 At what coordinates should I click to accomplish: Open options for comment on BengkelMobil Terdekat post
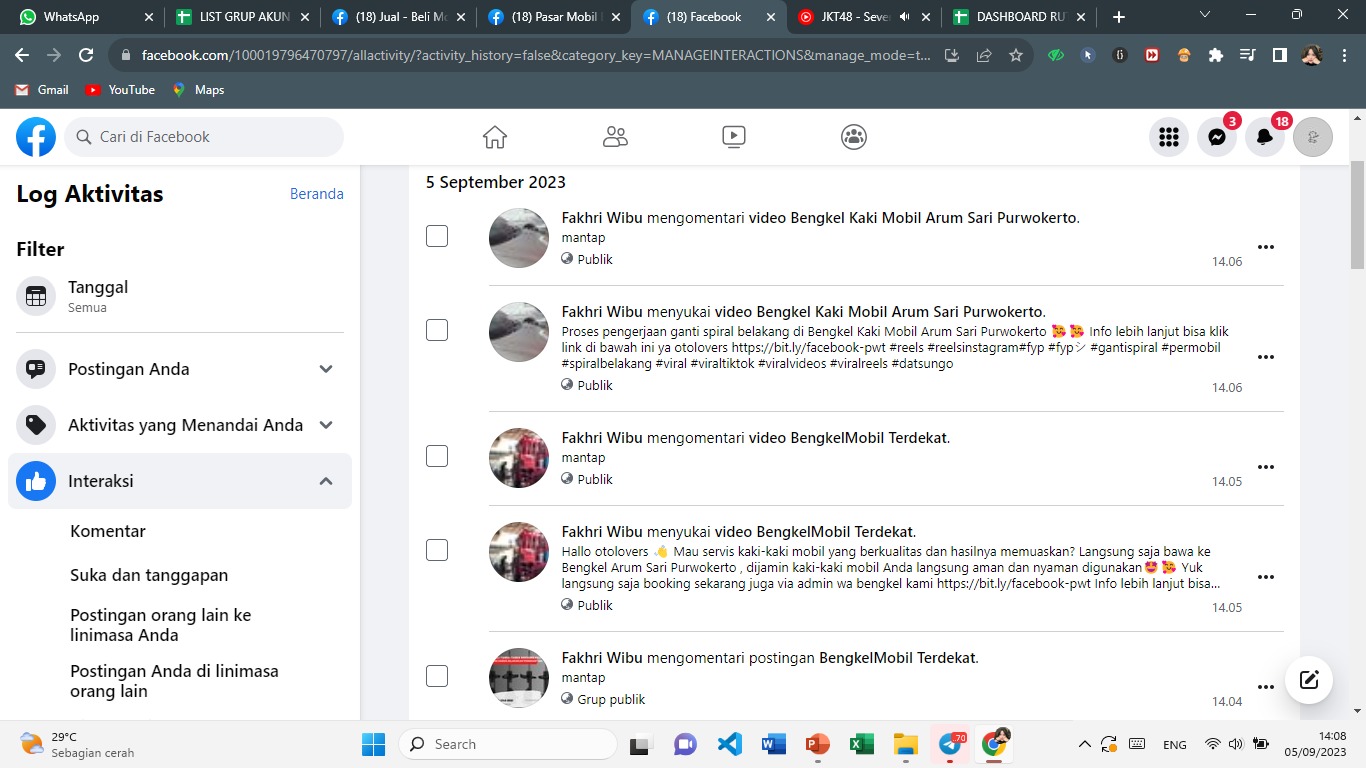tap(1266, 687)
